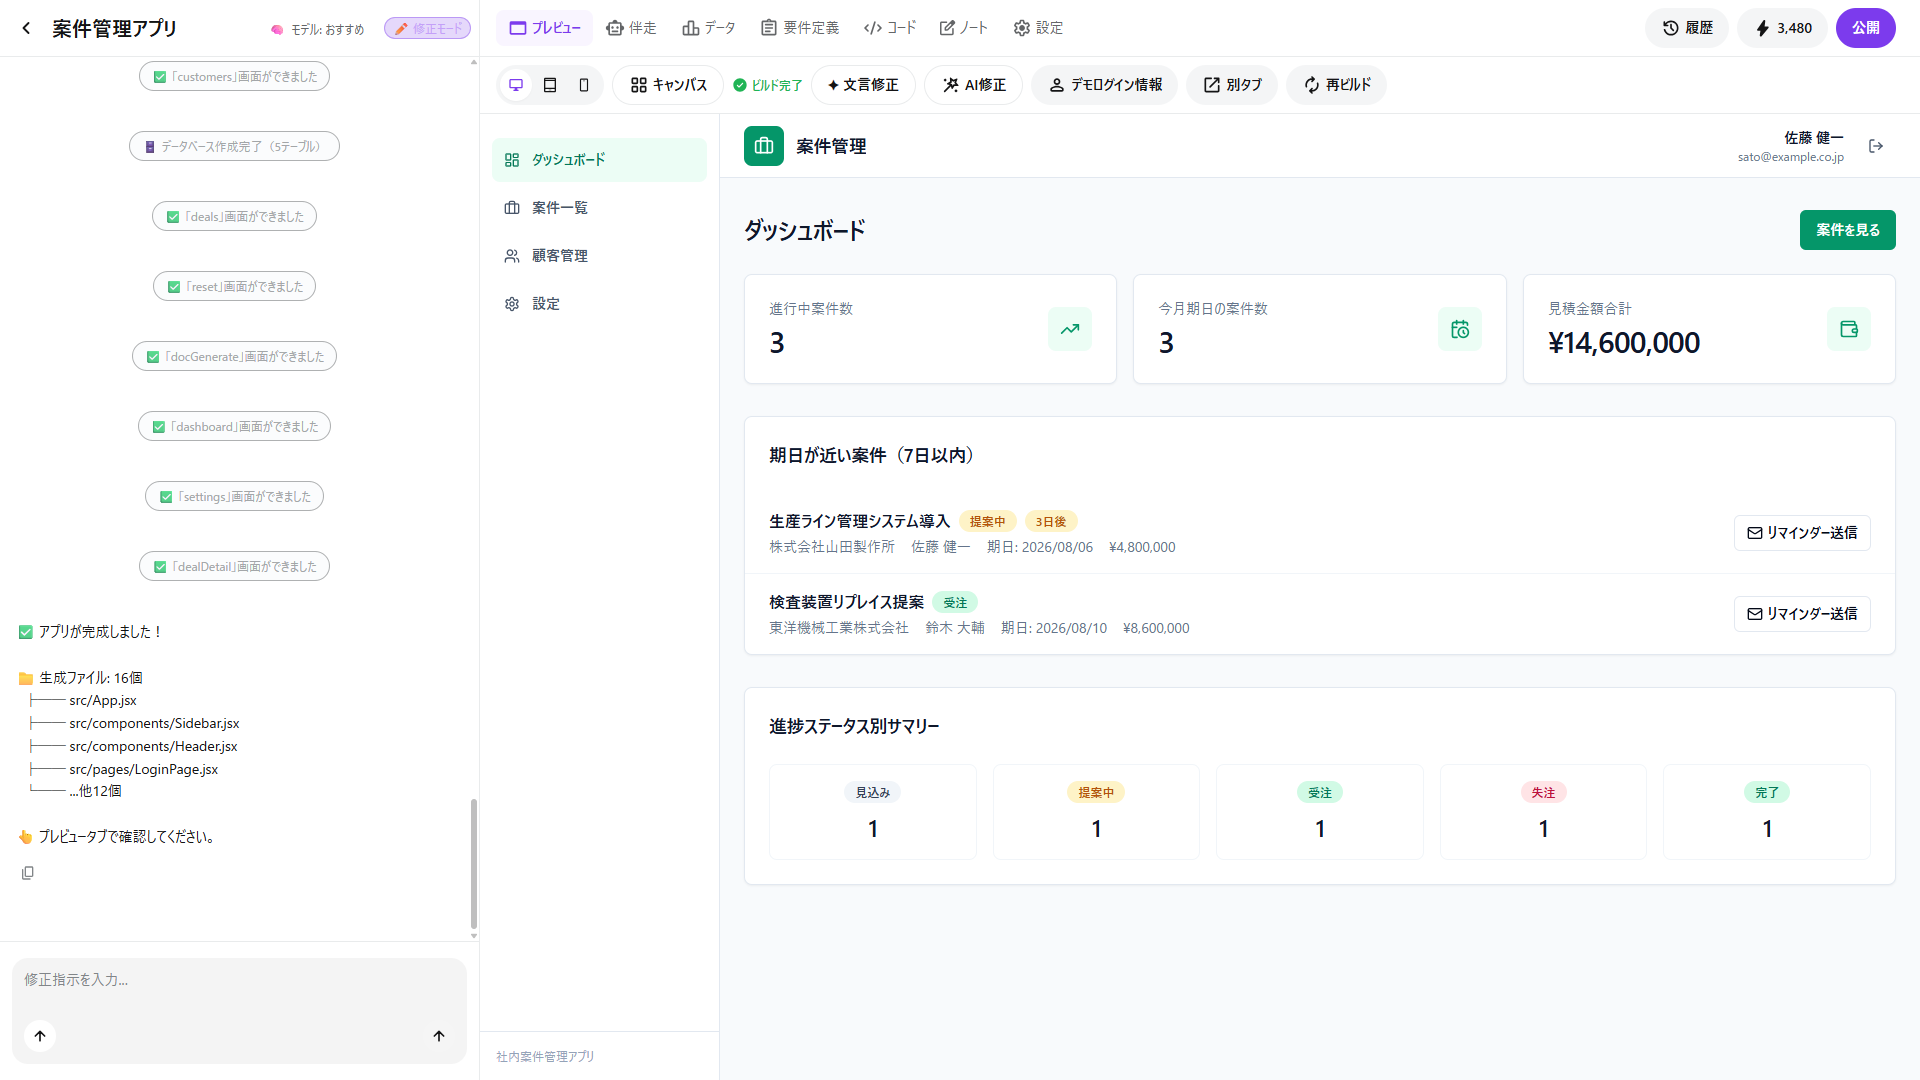The width and height of the screenshot is (1920, 1080).
Task: Click the calendar clock icon in 今月期日の案件数 card
Action: tap(1460, 329)
